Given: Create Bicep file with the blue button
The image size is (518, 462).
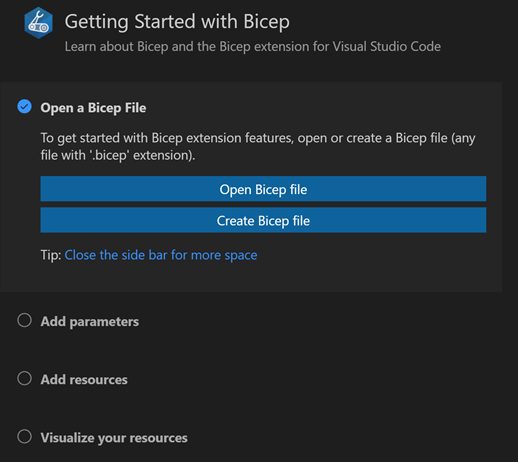Looking at the screenshot, I should (x=263, y=220).
